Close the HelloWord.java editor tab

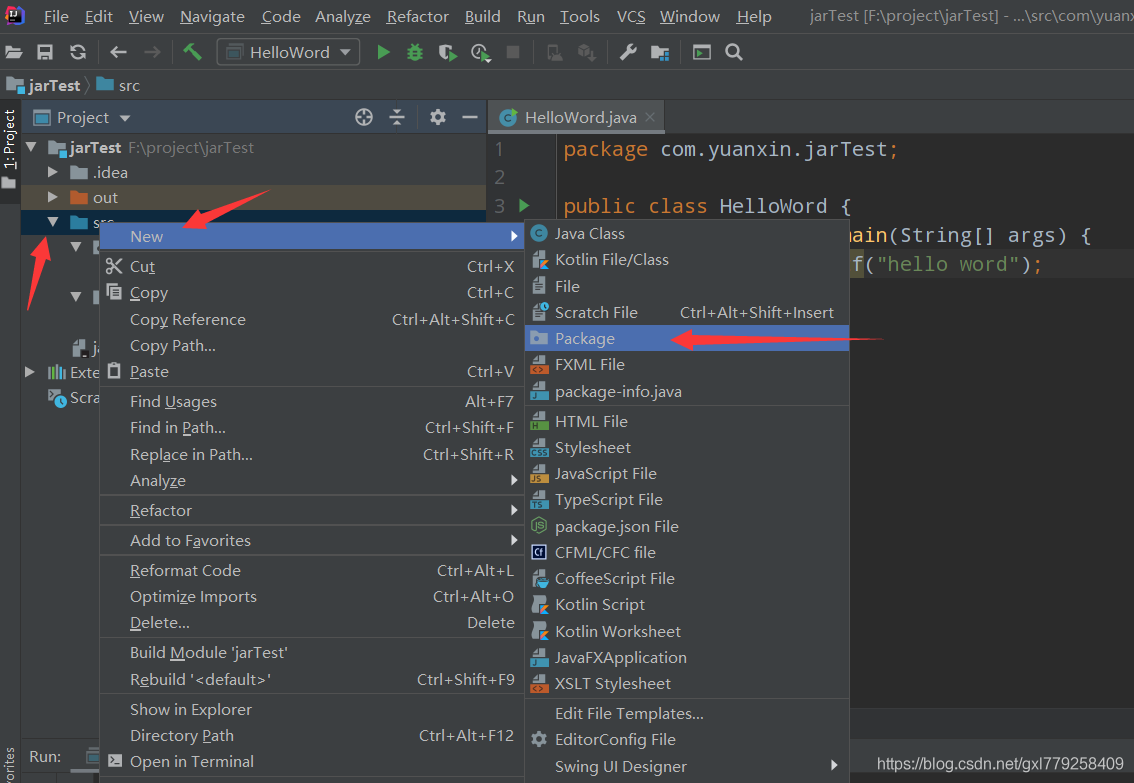(x=650, y=117)
